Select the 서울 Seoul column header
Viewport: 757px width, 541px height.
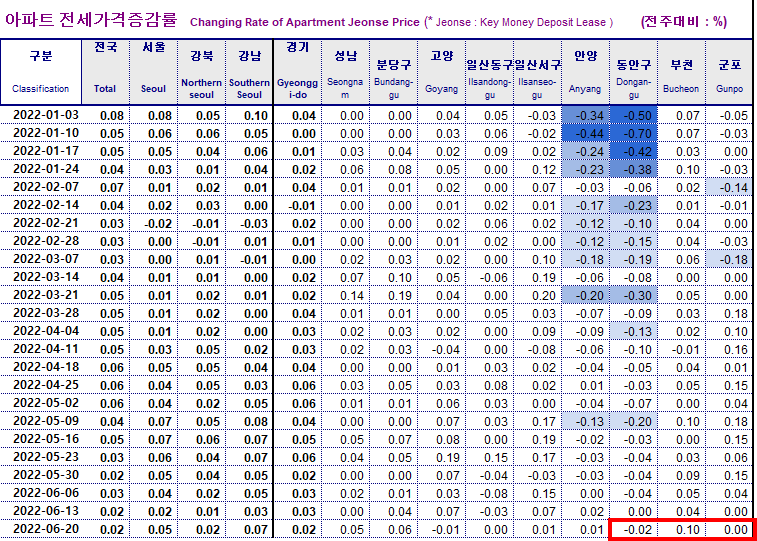[154, 72]
